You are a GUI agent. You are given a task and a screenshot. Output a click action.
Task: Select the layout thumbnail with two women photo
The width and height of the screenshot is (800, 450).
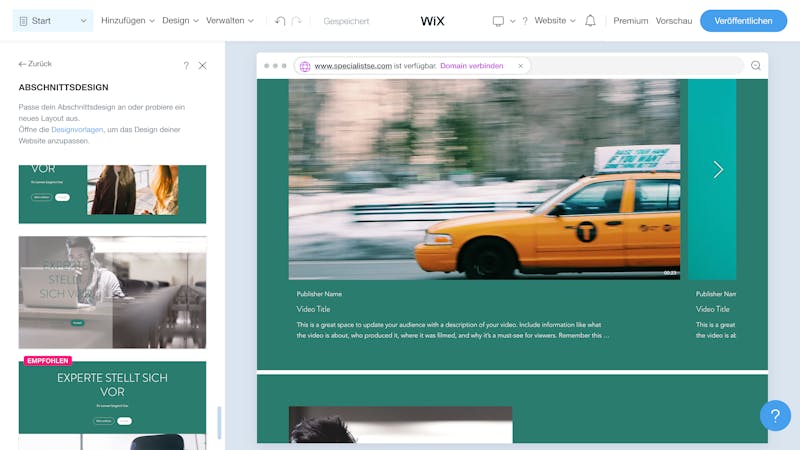tap(112, 194)
